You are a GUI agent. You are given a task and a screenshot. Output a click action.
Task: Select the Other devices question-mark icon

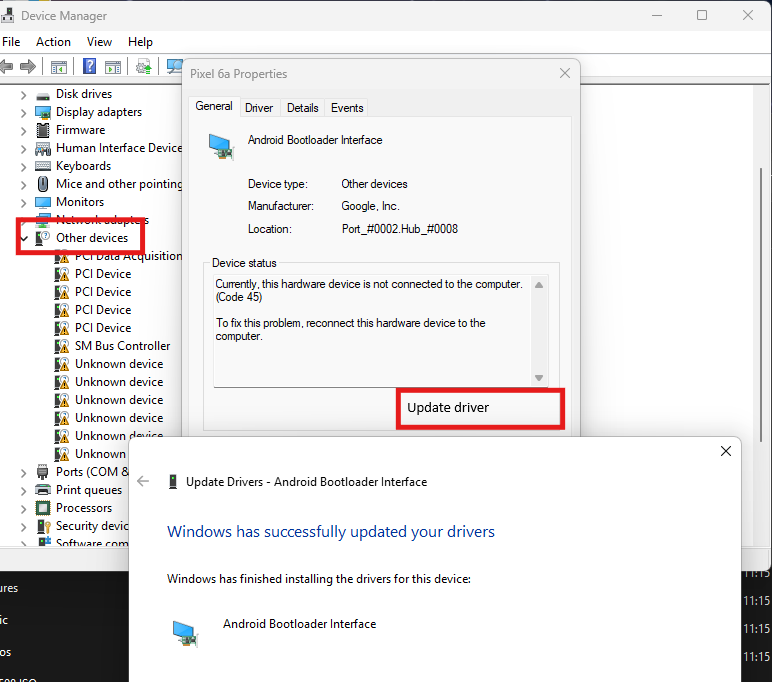42,238
